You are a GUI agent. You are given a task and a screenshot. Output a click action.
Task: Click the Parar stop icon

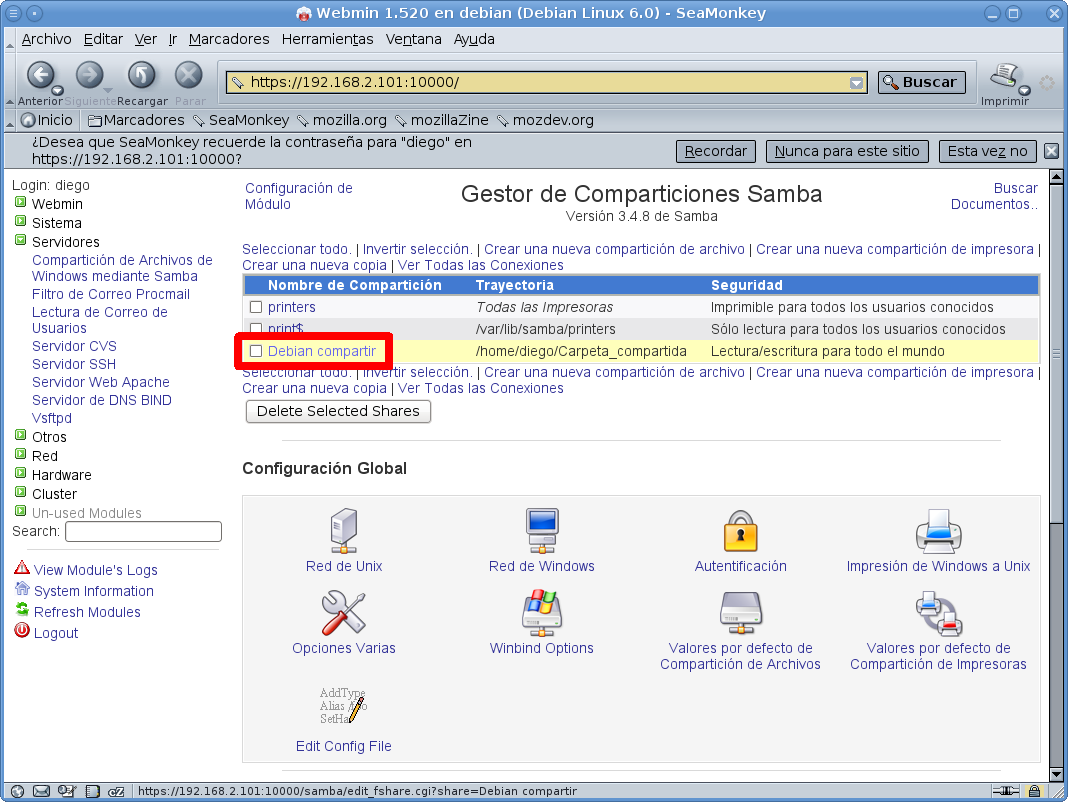pyautogui.click(x=189, y=76)
